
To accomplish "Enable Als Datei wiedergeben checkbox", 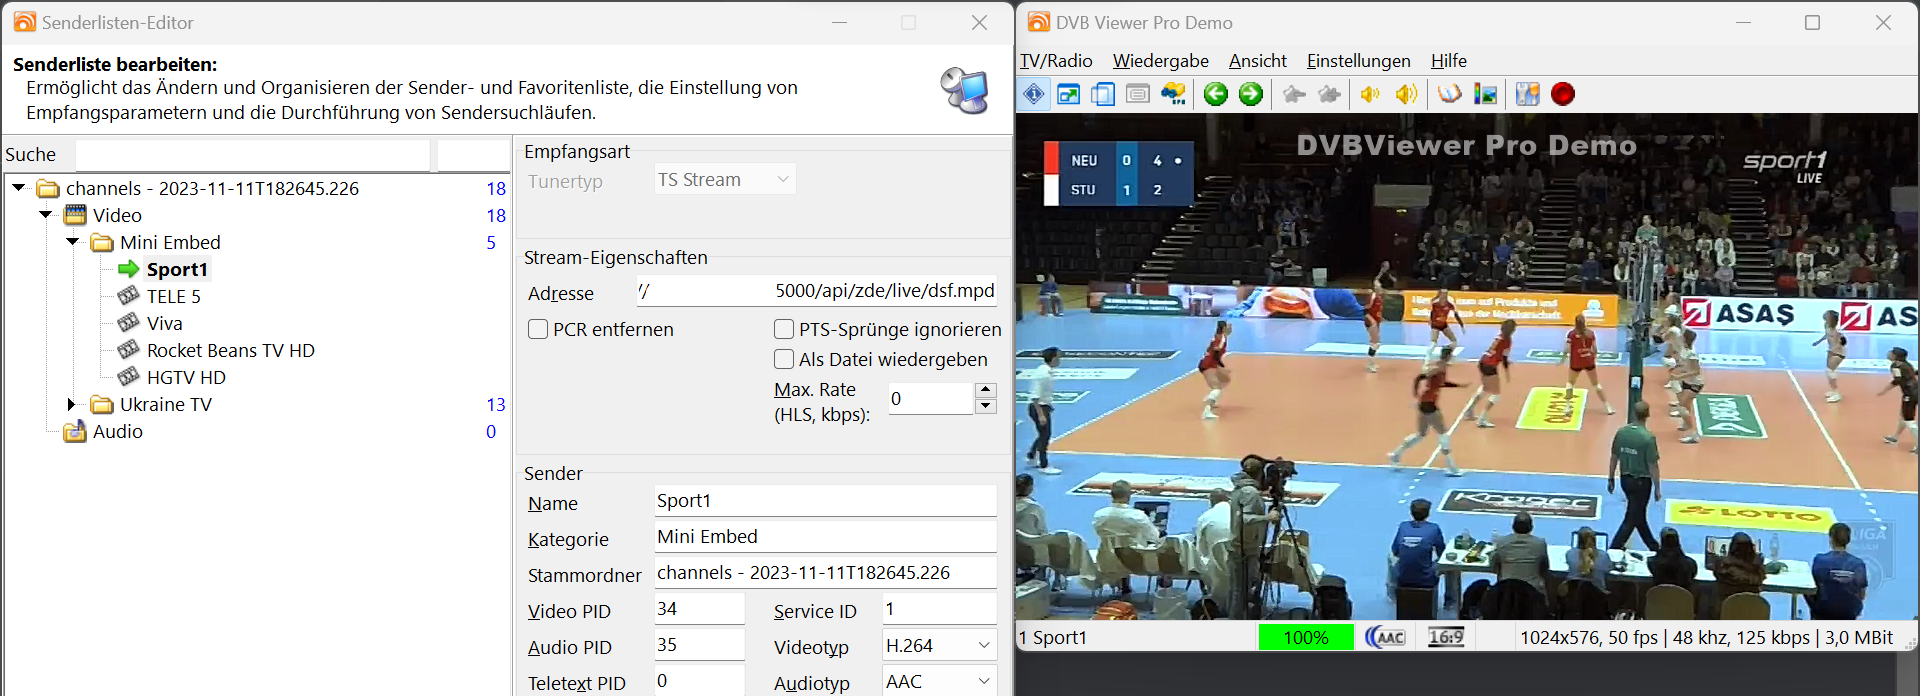I will (784, 359).
